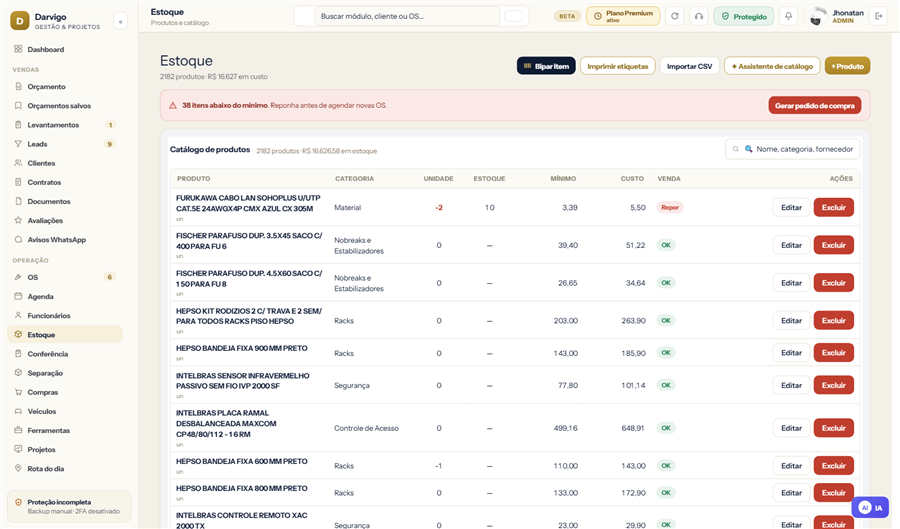Click the headset support icon
900x529 pixels.
(x=699, y=16)
